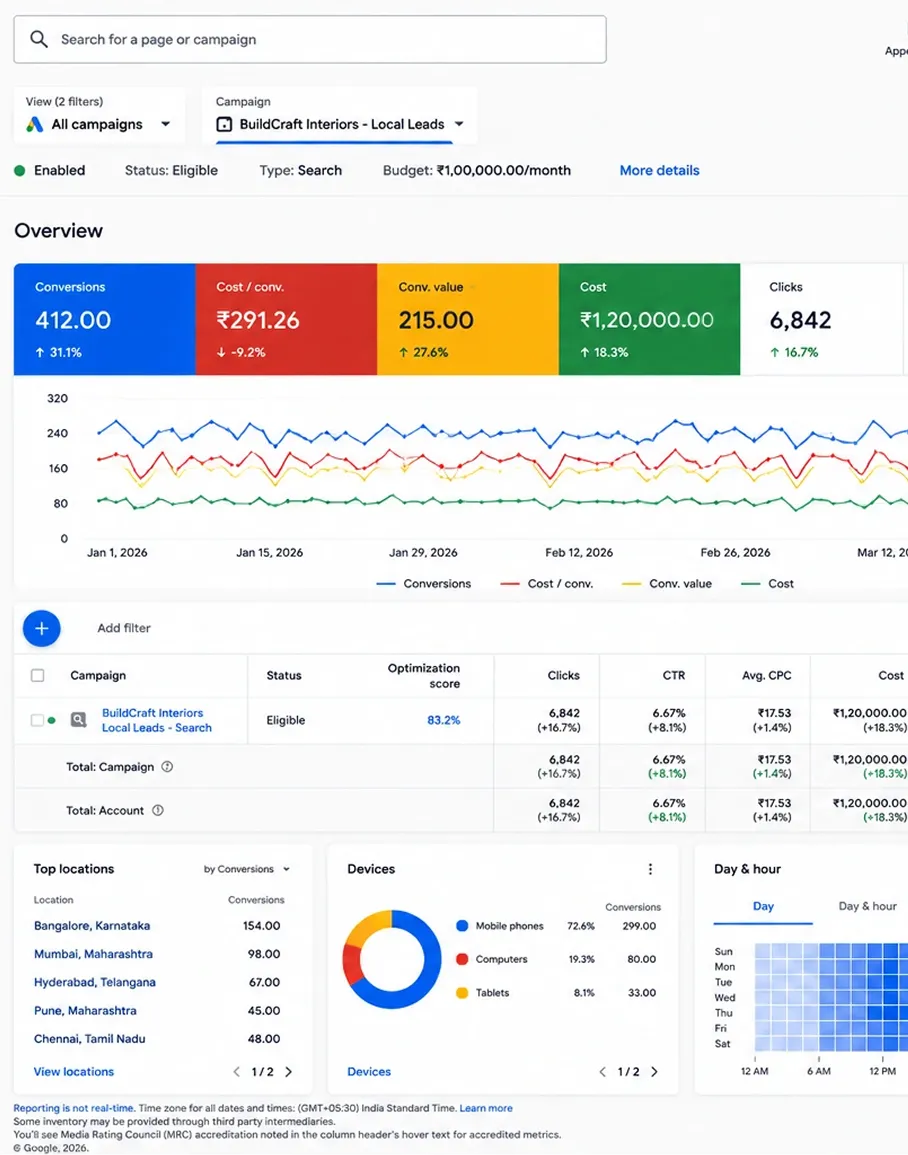The height and width of the screenshot is (1155, 908).
Task: Click the Budget ₹1,00,000.00/month text
Action: click(x=476, y=171)
